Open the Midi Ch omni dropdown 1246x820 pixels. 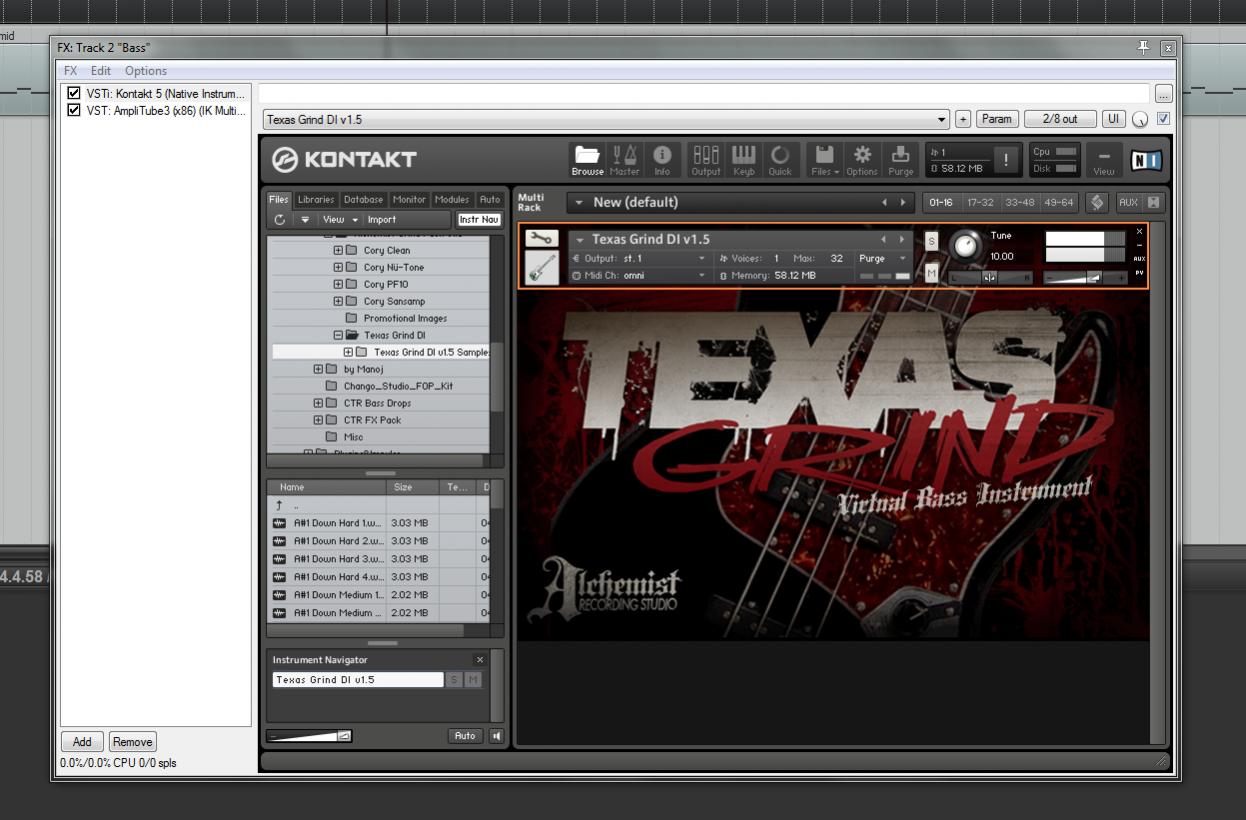639,275
